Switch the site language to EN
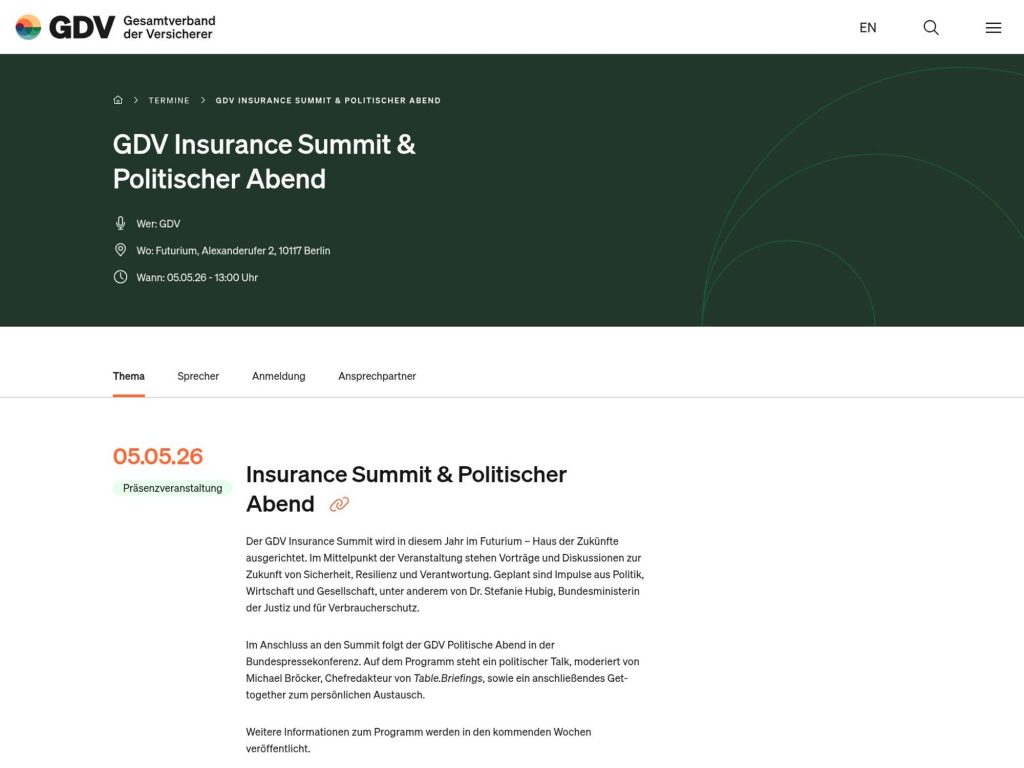1024x768 pixels. coord(868,27)
